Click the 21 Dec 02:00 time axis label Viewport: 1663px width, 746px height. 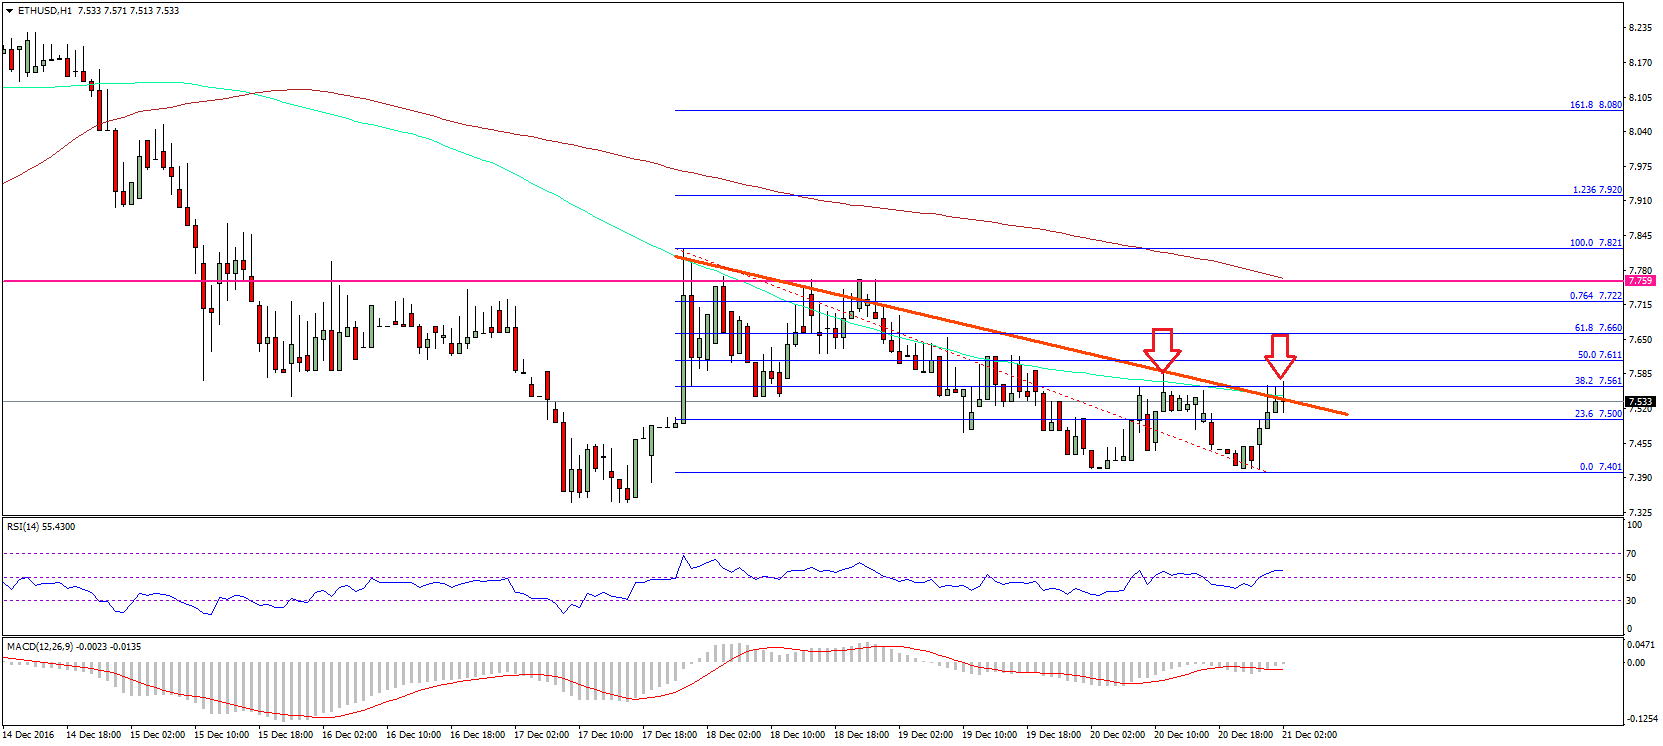pos(1310,735)
